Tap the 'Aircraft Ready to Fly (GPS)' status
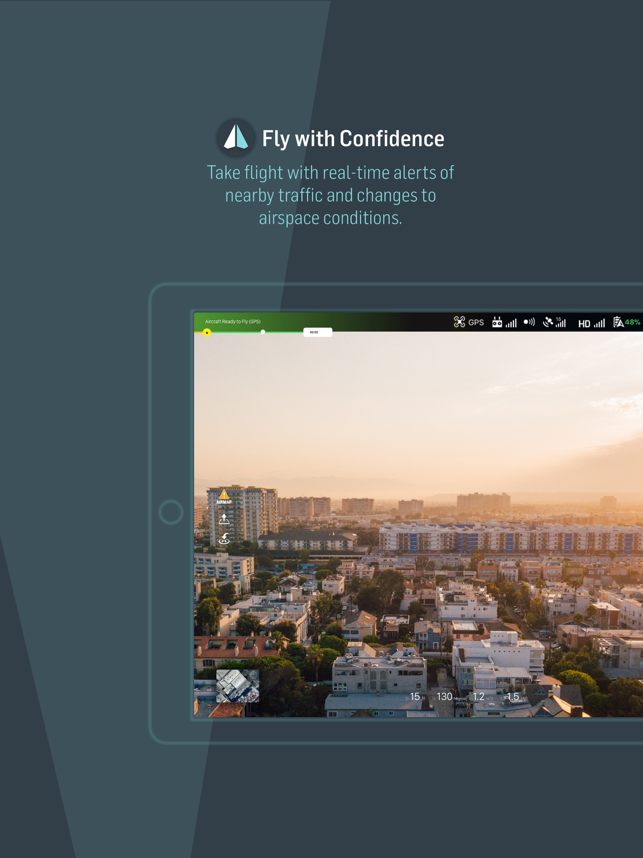This screenshot has height=858, width=643. point(233,321)
